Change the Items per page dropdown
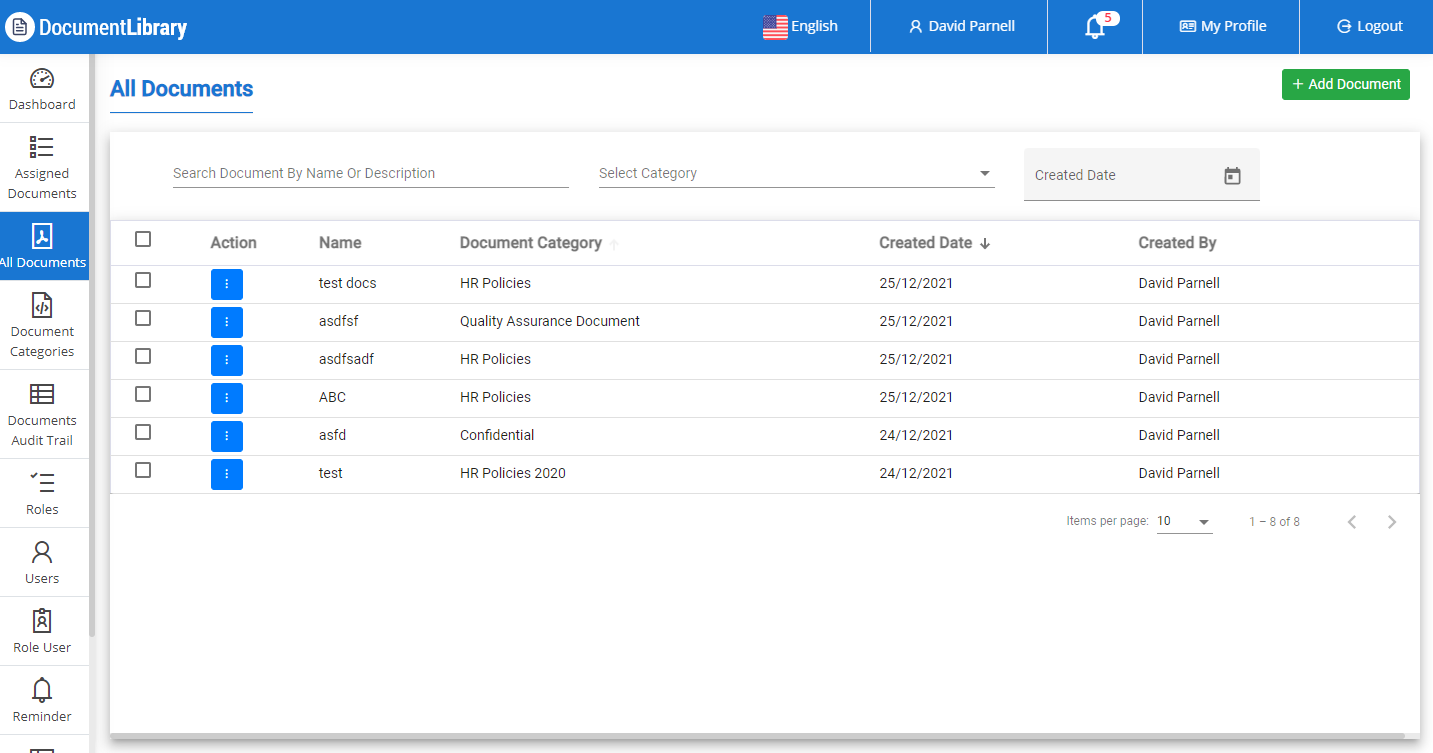 (1183, 520)
